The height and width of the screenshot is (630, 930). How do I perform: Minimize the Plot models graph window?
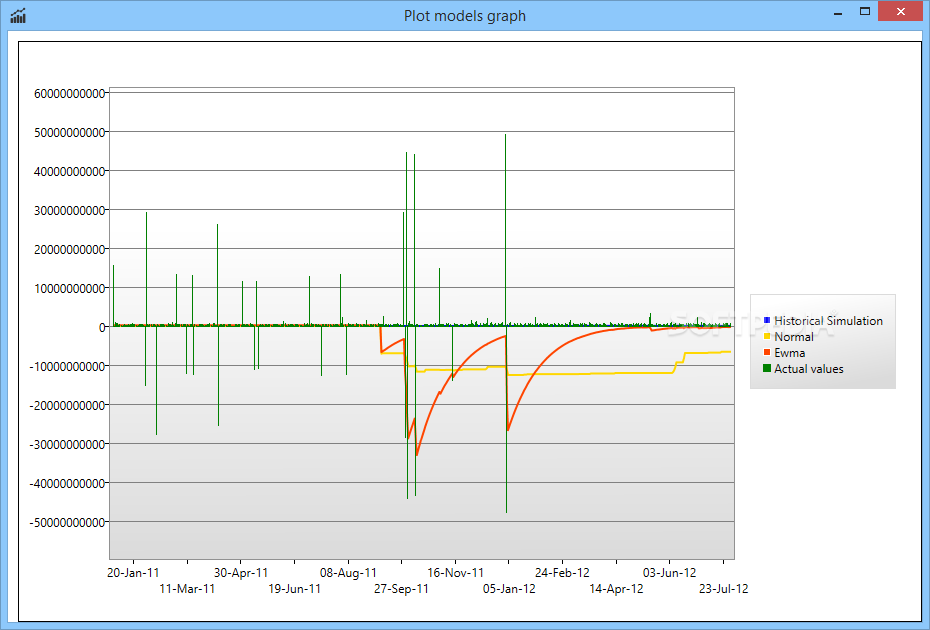[x=838, y=12]
